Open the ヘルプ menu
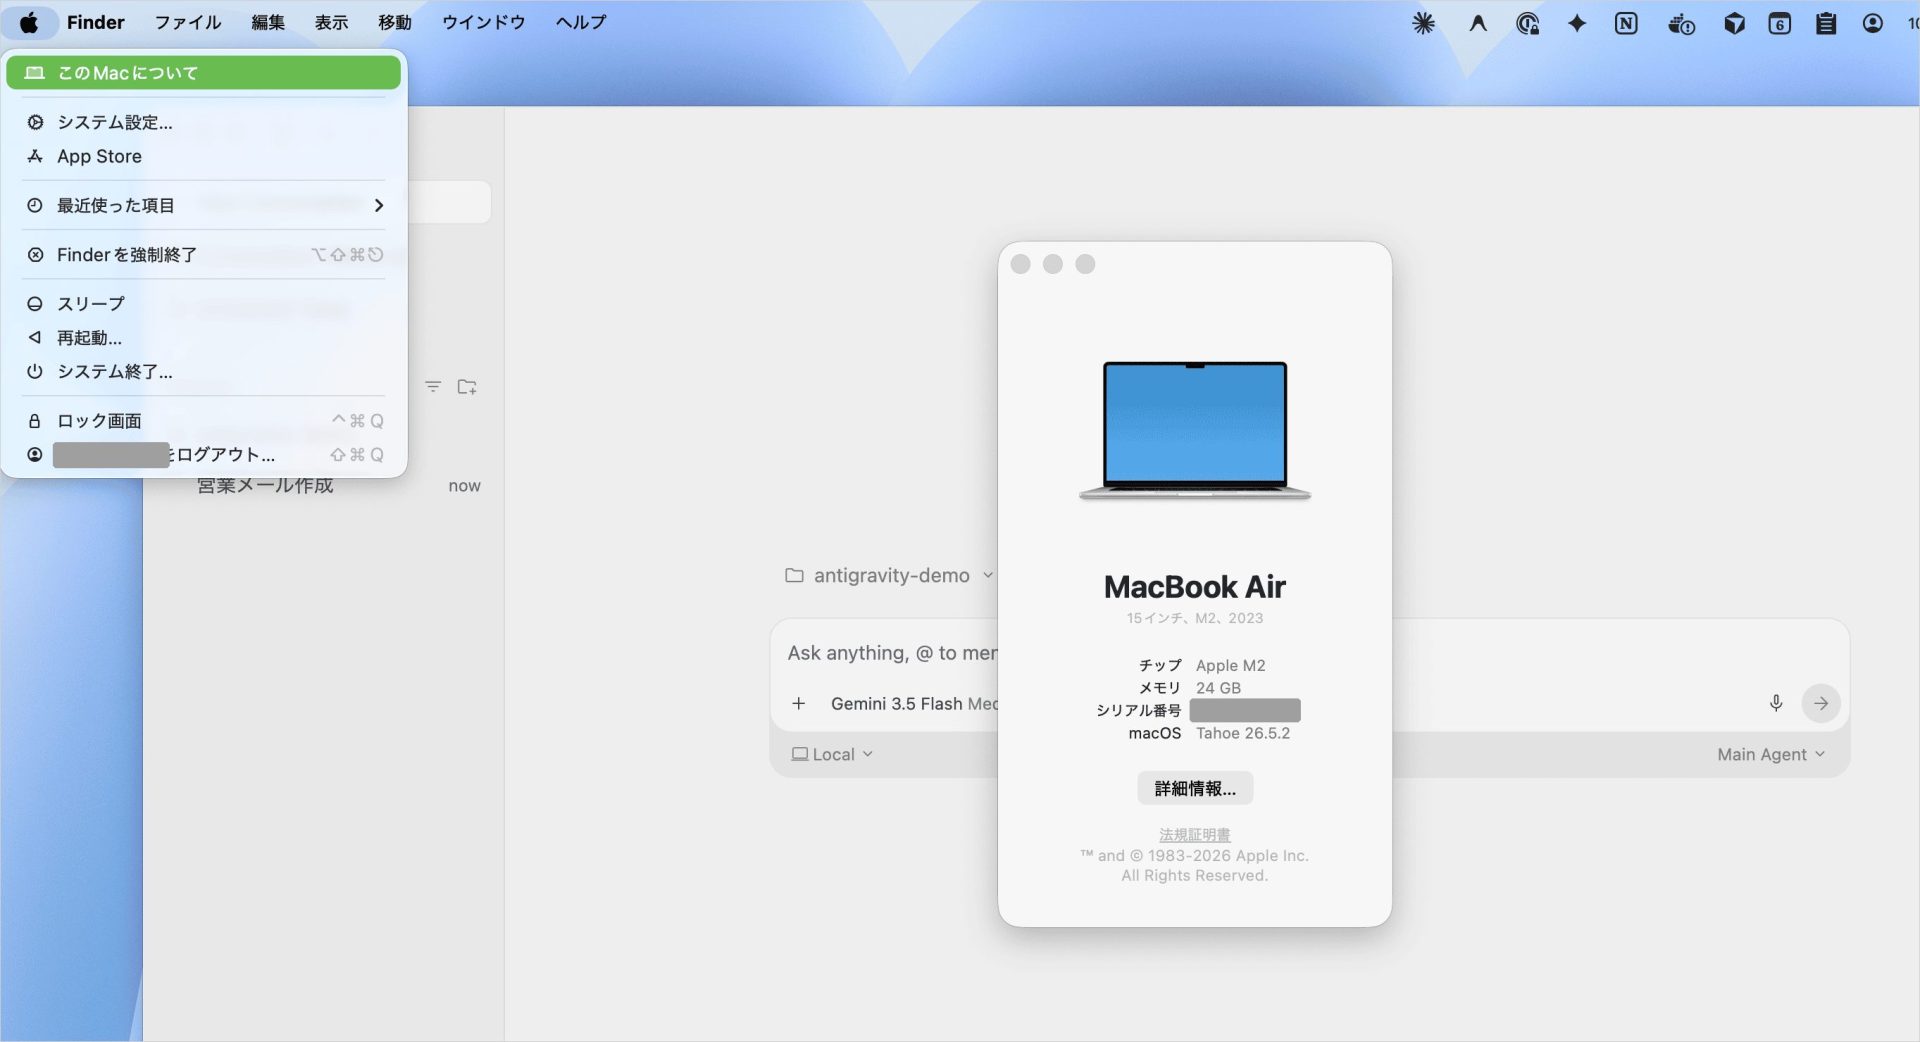The height and width of the screenshot is (1042, 1920). click(x=581, y=22)
